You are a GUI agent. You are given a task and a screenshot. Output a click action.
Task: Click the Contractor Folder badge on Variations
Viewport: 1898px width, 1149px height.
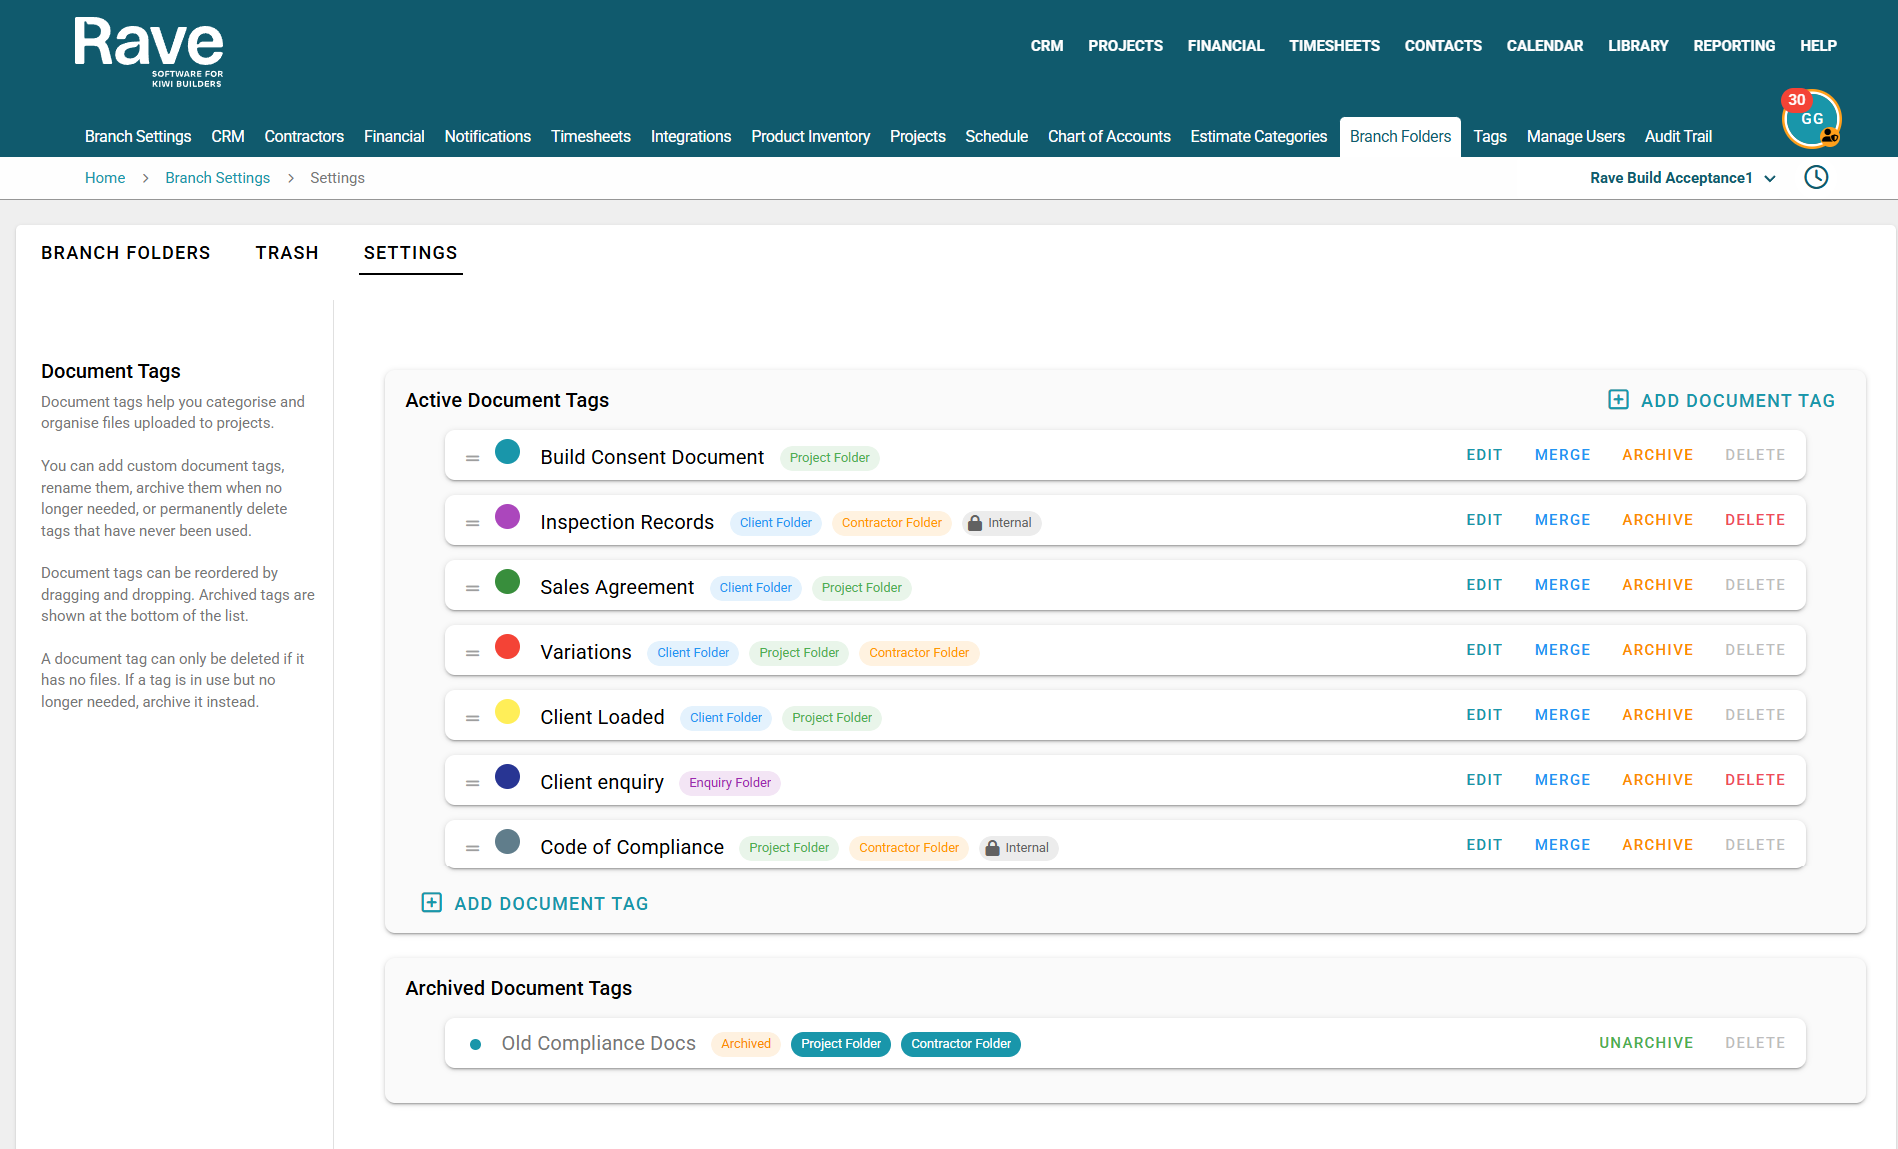(919, 653)
